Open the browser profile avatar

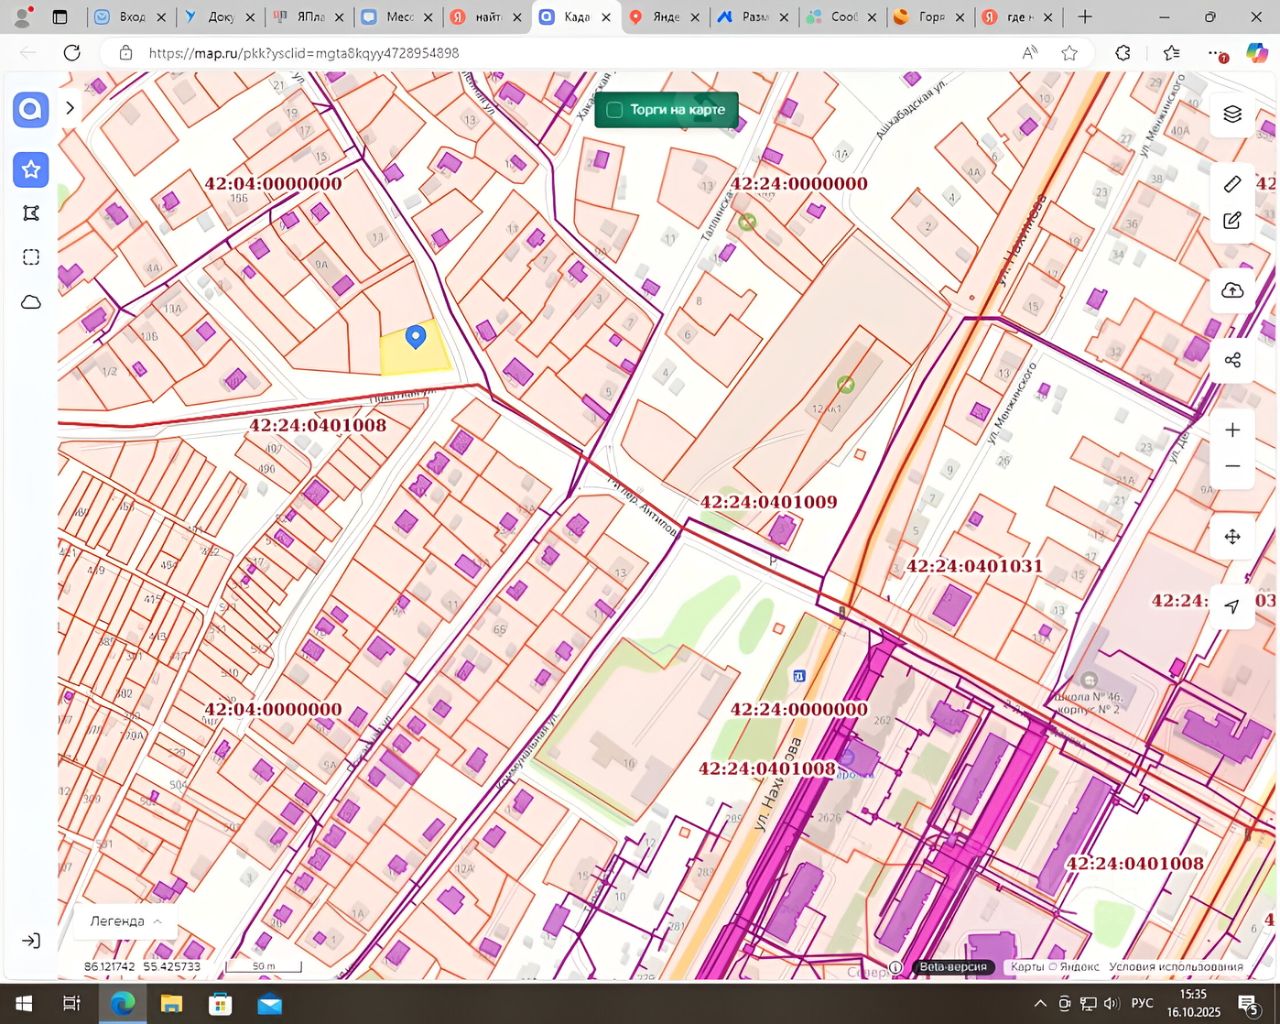click(22, 17)
